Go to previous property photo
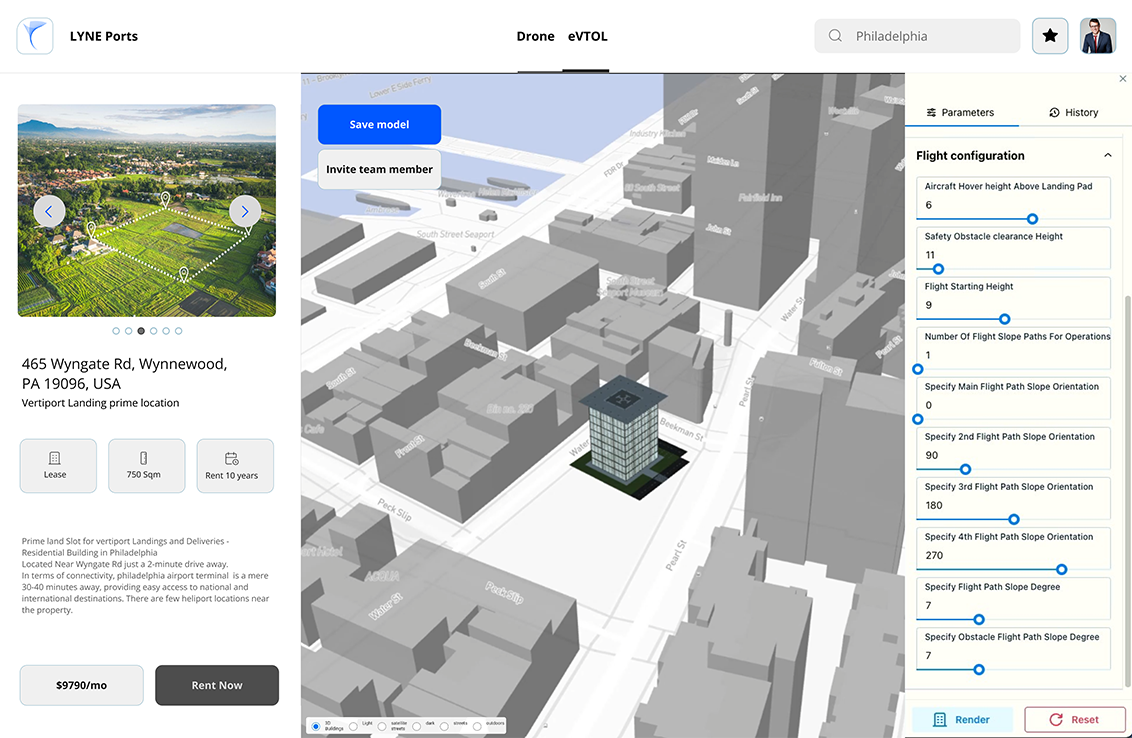This screenshot has width=1132, height=738. 49,211
